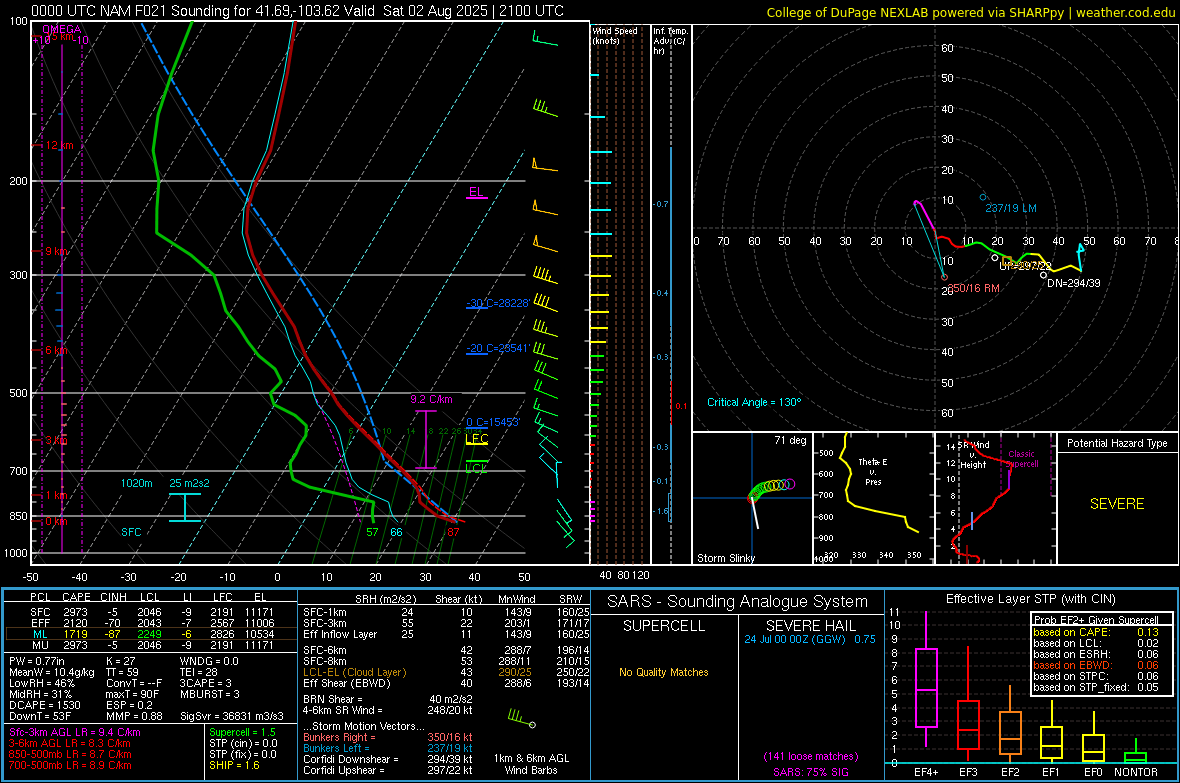
Task: Click the 6 km height marker
Action: coord(56,350)
